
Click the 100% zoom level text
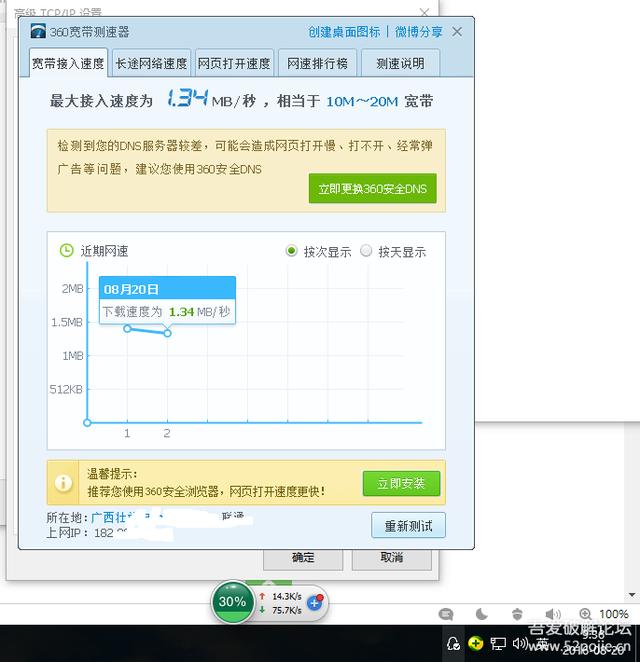click(614, 614)
